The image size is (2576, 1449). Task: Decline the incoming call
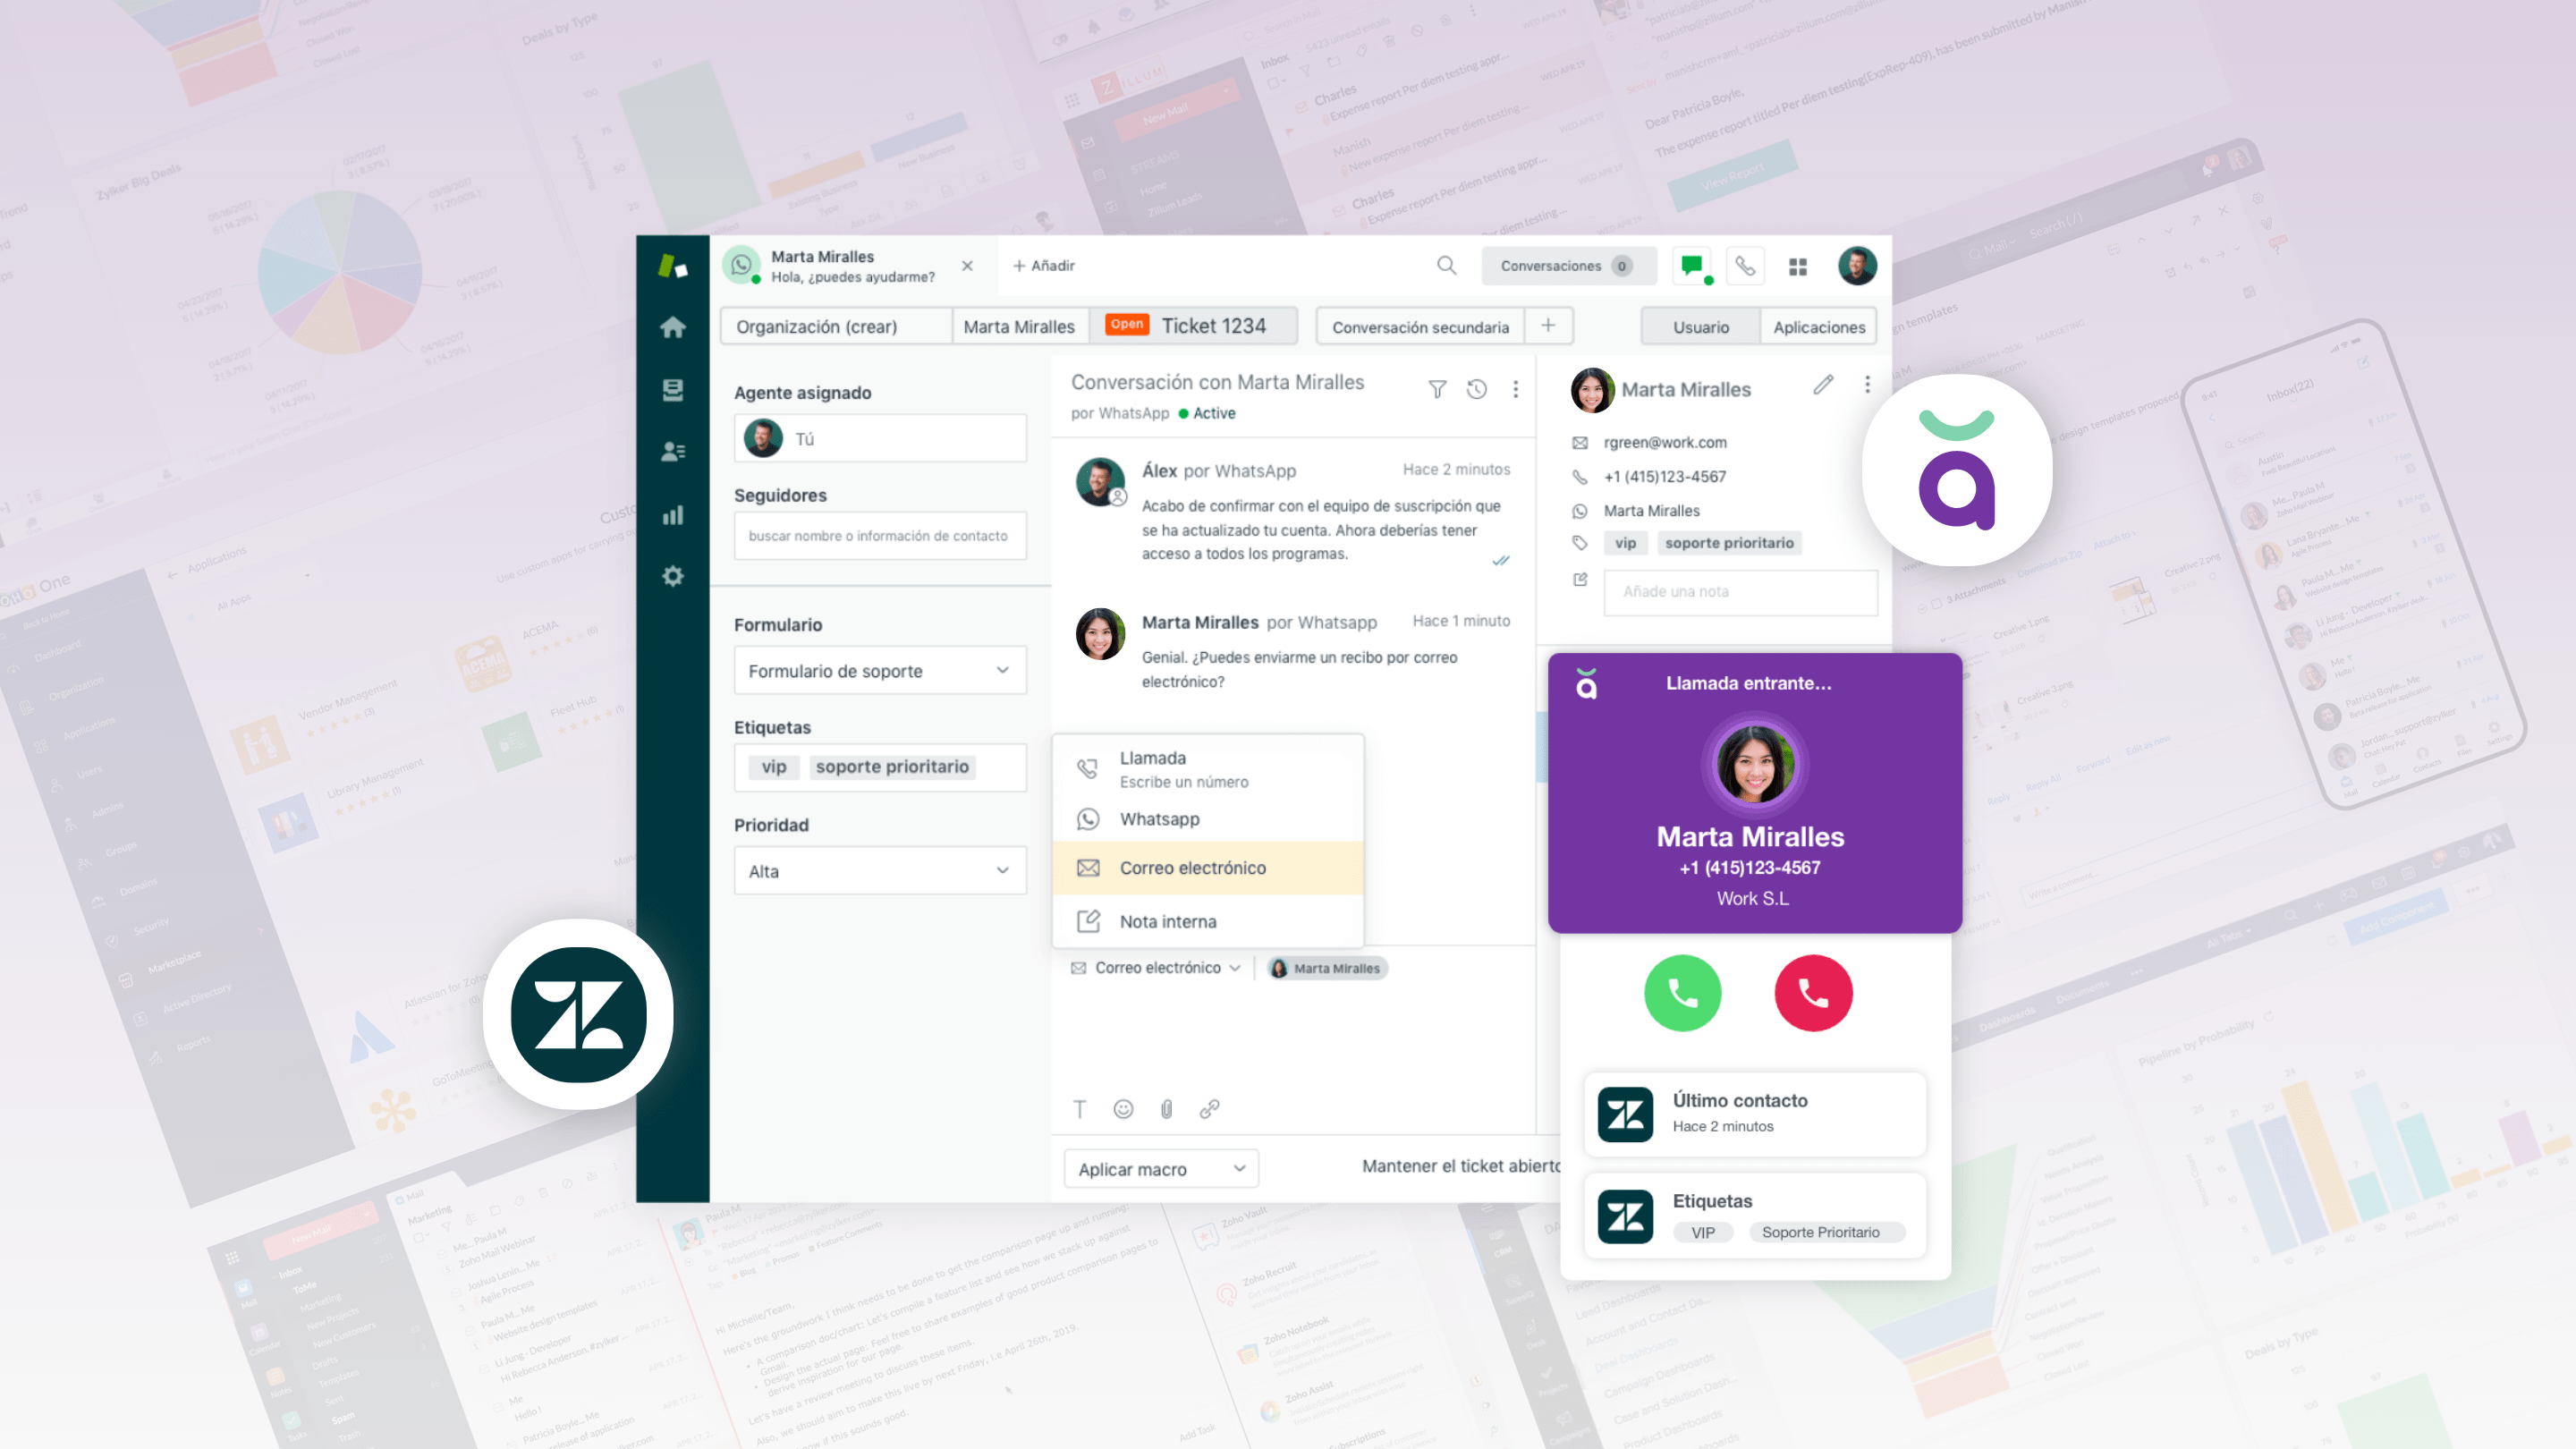click(1813, 993)
